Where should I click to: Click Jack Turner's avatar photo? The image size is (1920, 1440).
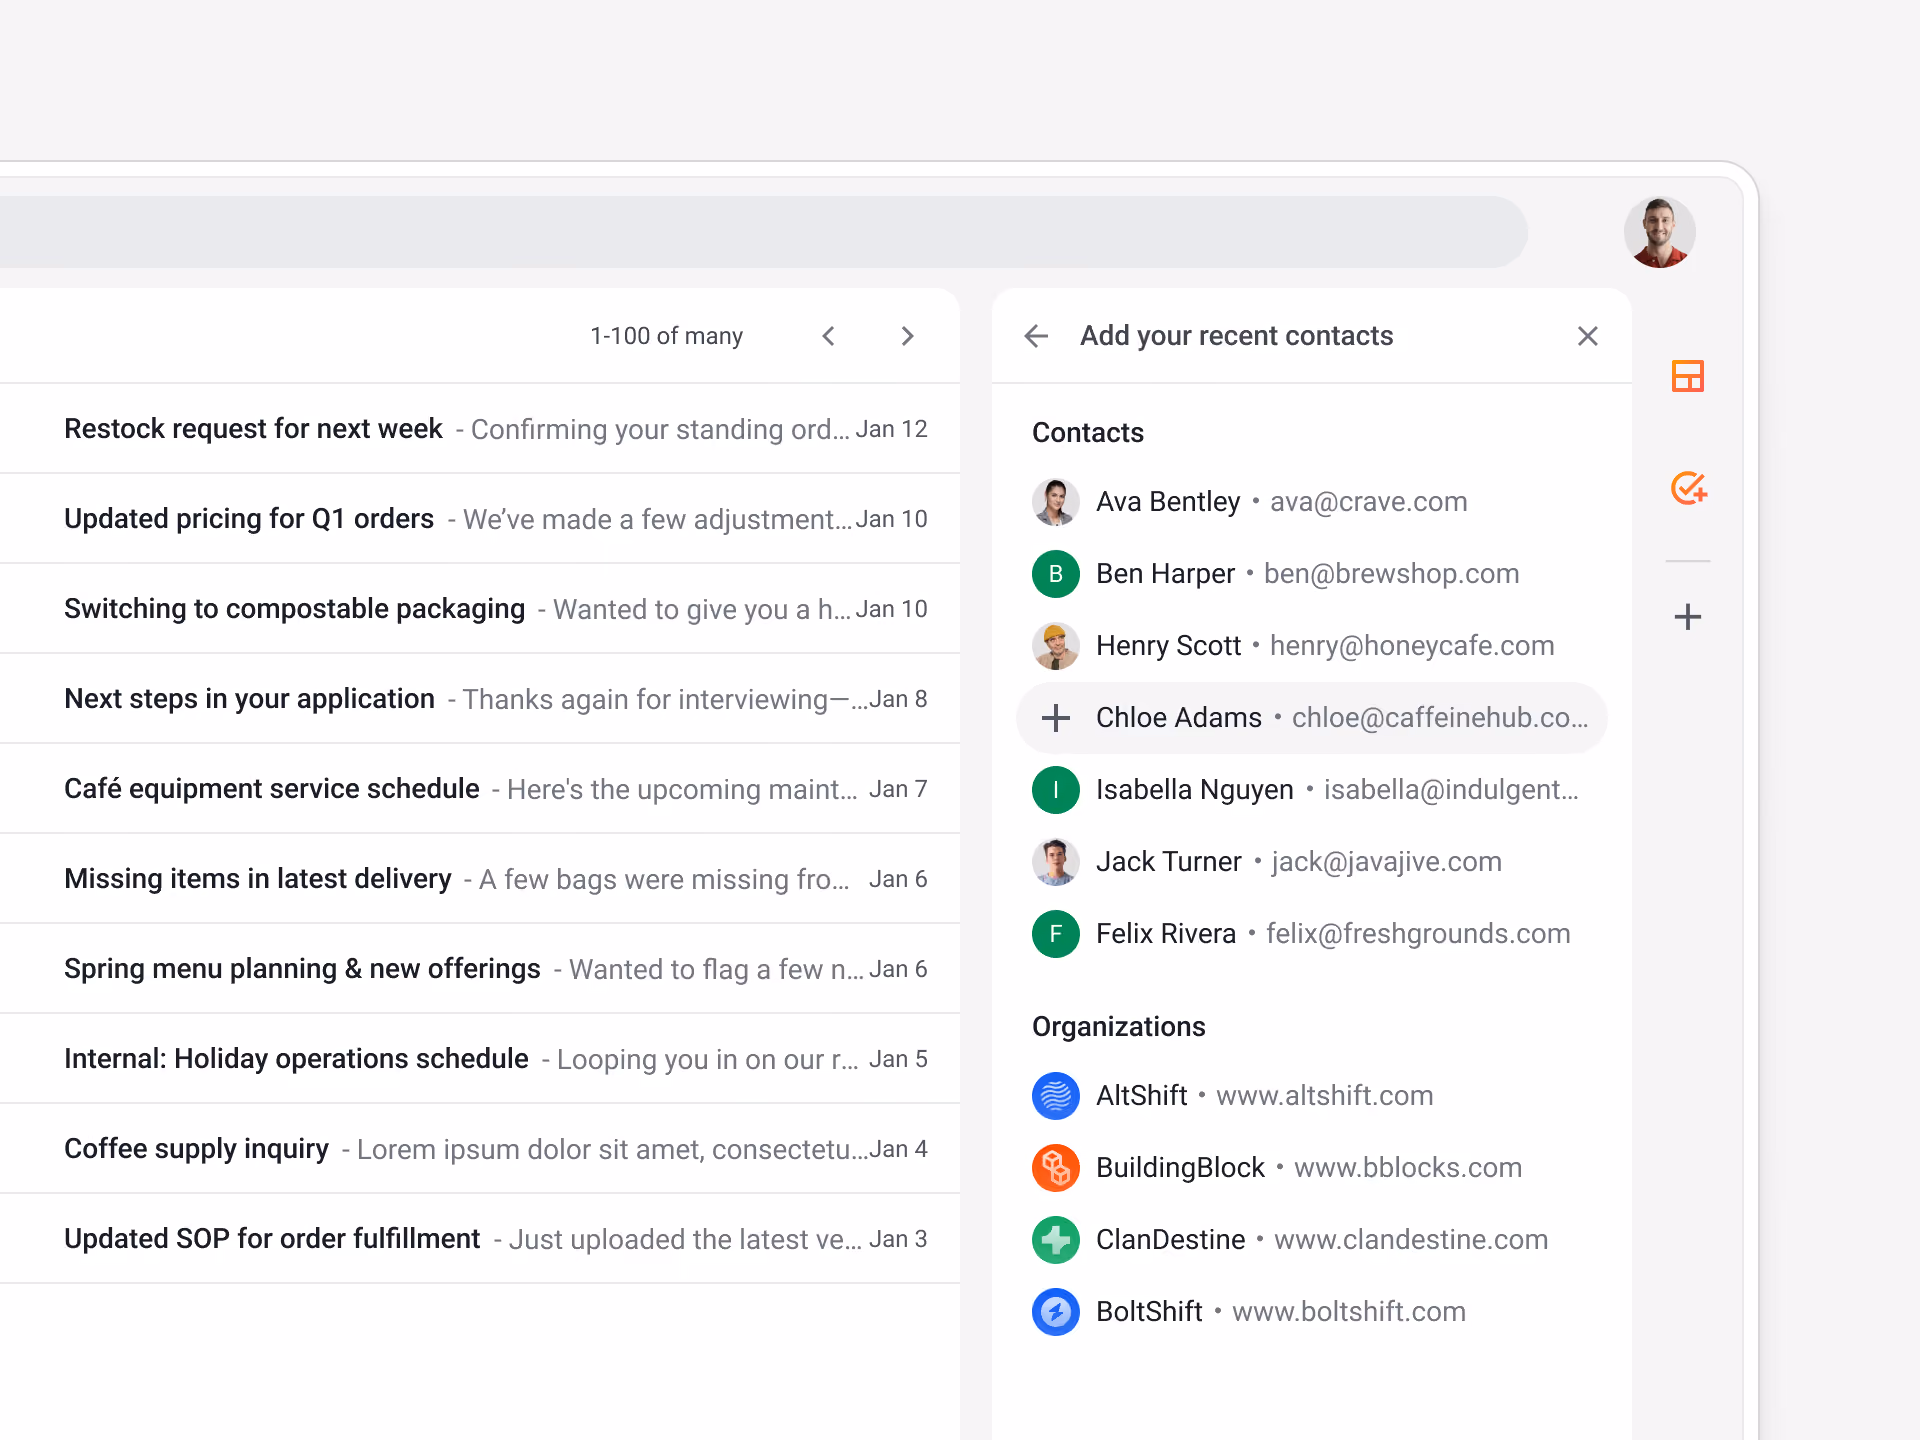1055,862
